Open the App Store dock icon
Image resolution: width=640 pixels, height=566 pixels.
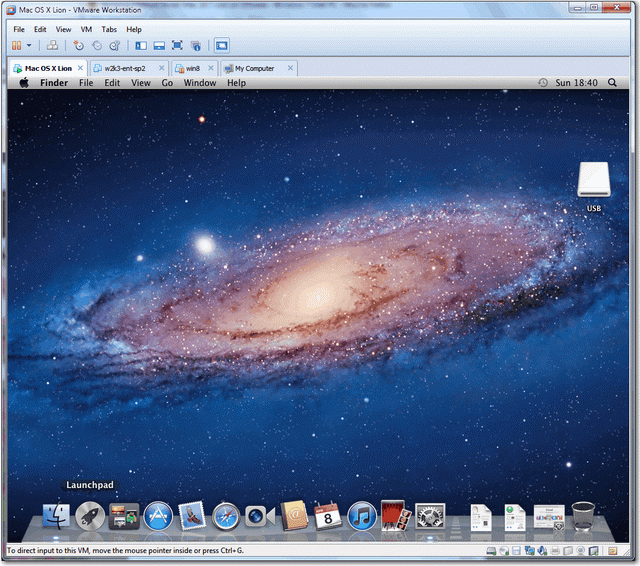(x=158, y=516)
